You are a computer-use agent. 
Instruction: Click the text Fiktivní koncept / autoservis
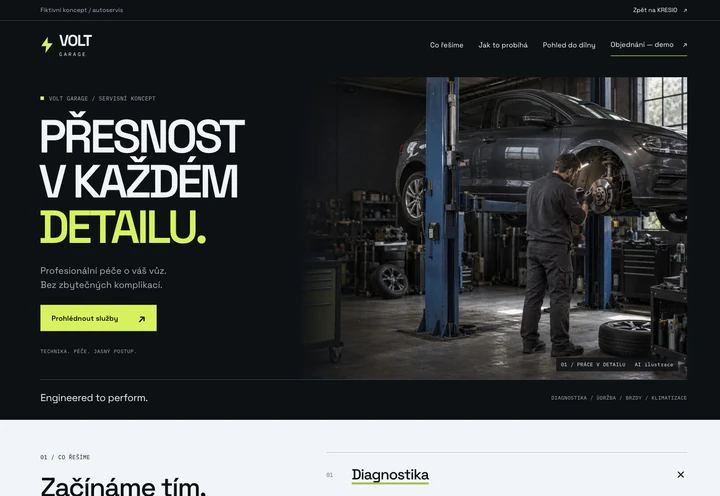[x=81, y=10]
